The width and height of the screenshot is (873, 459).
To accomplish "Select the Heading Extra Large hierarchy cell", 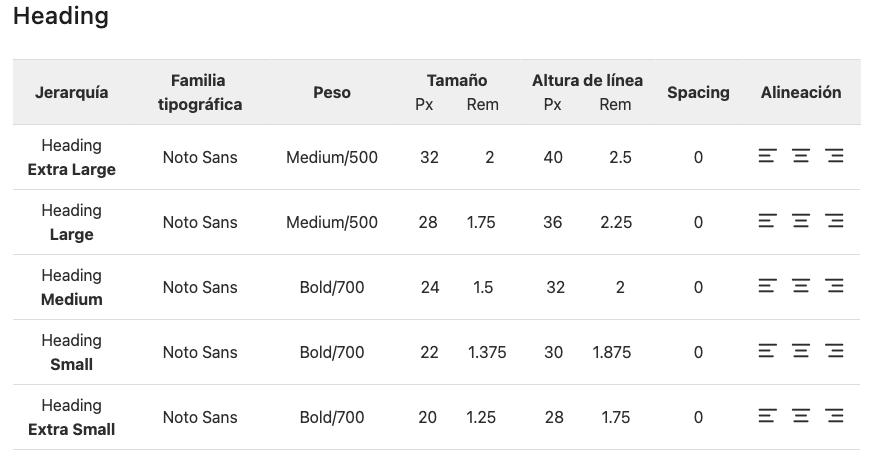I will 71,157.
